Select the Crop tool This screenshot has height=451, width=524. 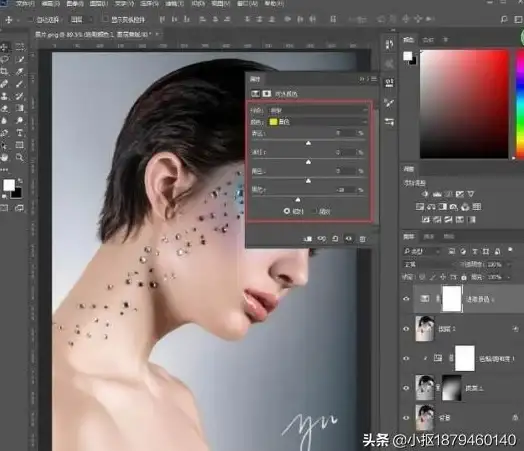(5, 72)
